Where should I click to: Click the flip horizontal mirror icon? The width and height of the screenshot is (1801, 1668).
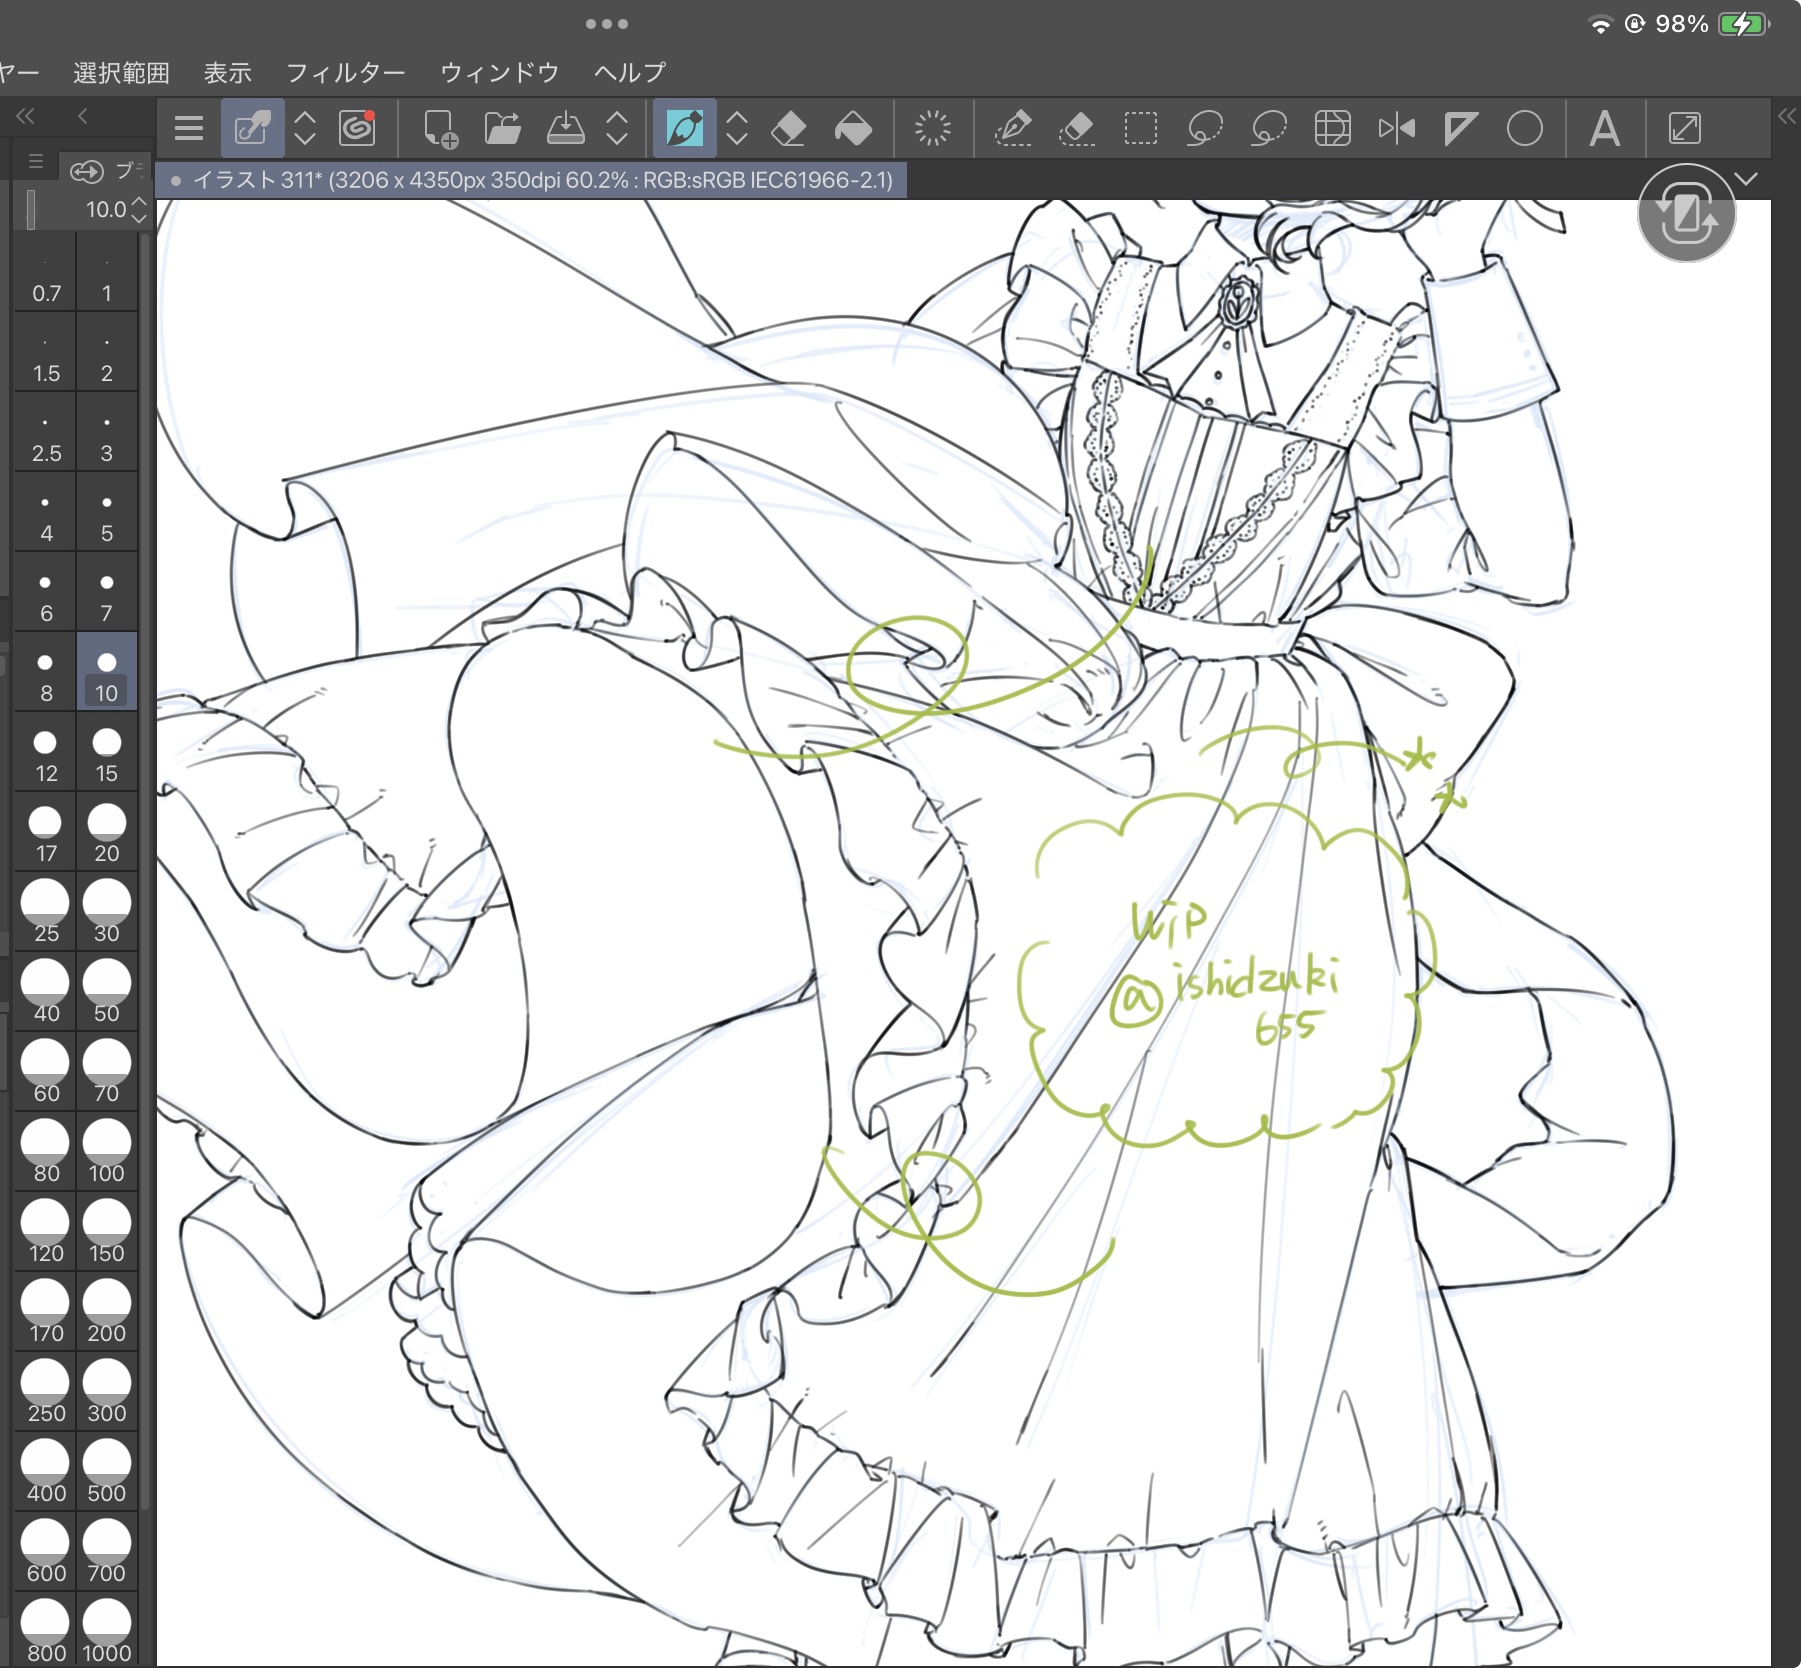(x=1396, y=129)
